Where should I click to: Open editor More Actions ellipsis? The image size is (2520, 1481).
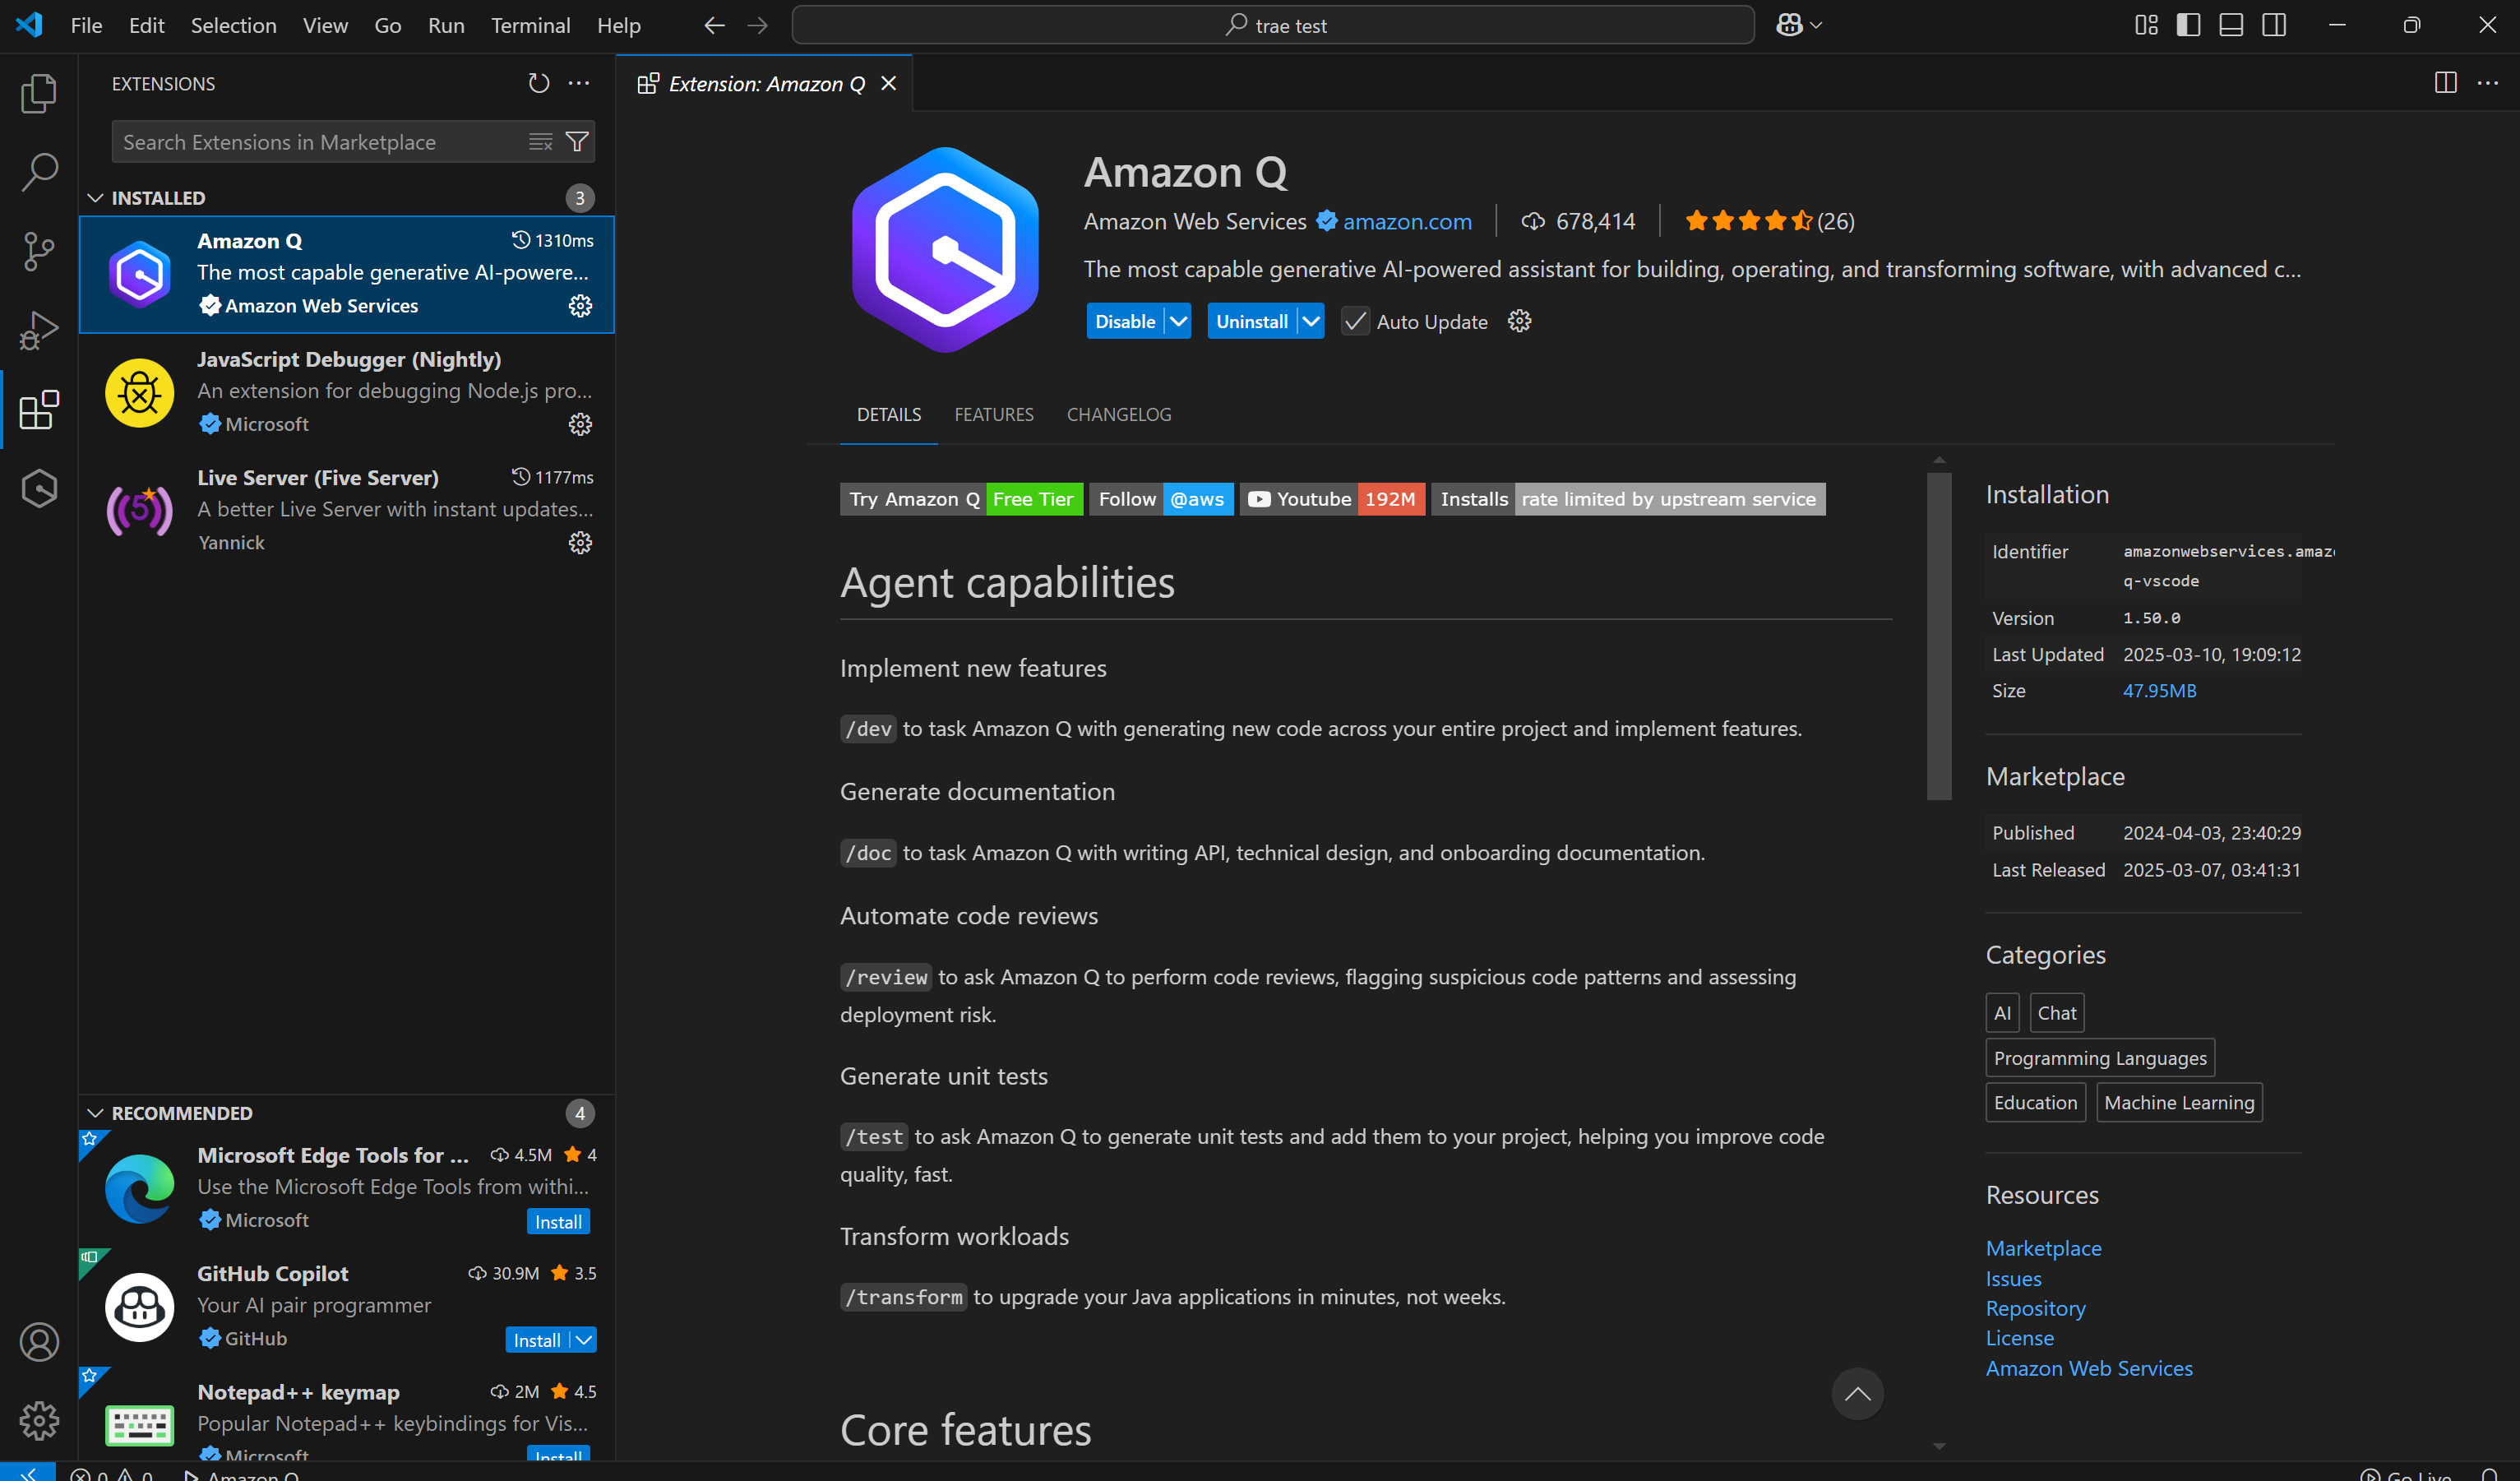2488,83
